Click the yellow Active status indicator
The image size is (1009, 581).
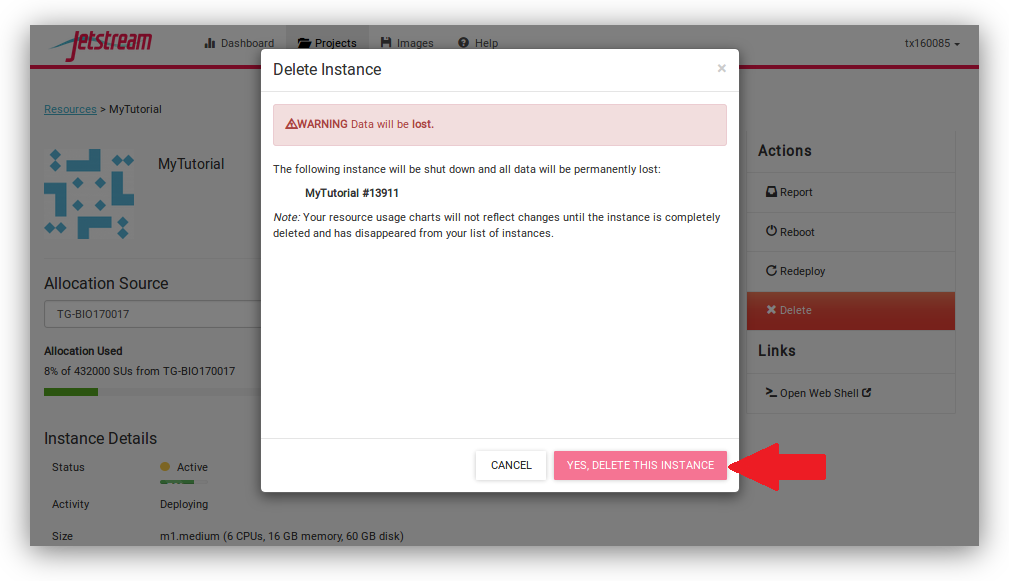[165, 467]
